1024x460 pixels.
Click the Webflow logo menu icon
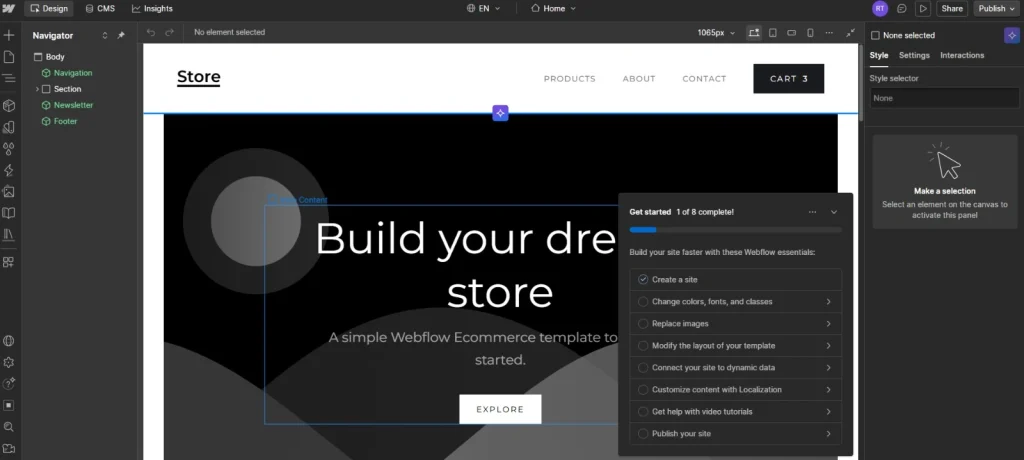(x=9, y=8)
